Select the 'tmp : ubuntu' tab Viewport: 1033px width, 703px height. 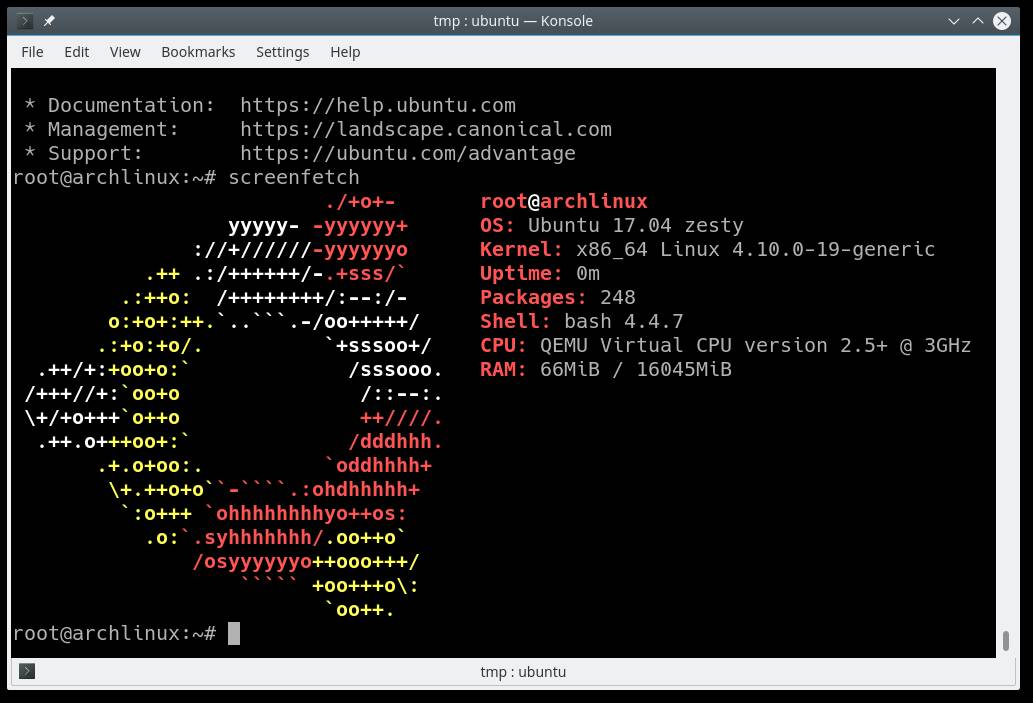coord(523,671)
